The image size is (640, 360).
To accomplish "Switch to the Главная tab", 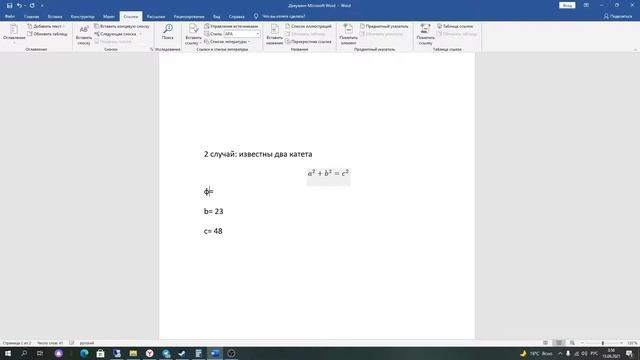I will pyautogui.click(x=31, y=17).
